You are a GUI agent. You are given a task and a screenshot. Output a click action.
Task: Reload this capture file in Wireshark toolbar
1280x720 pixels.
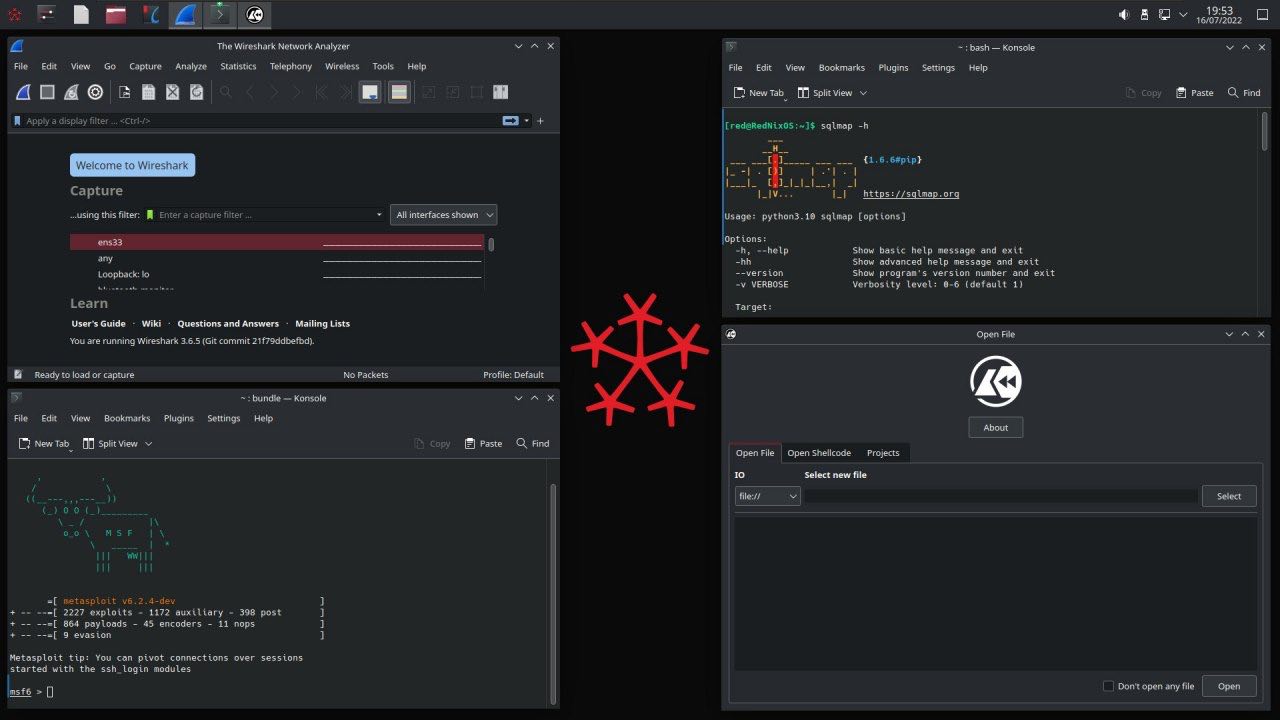(196, 92)
